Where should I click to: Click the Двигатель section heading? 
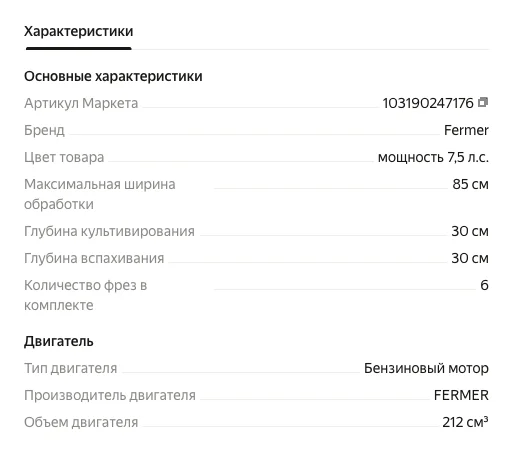[x=59, y=341]
